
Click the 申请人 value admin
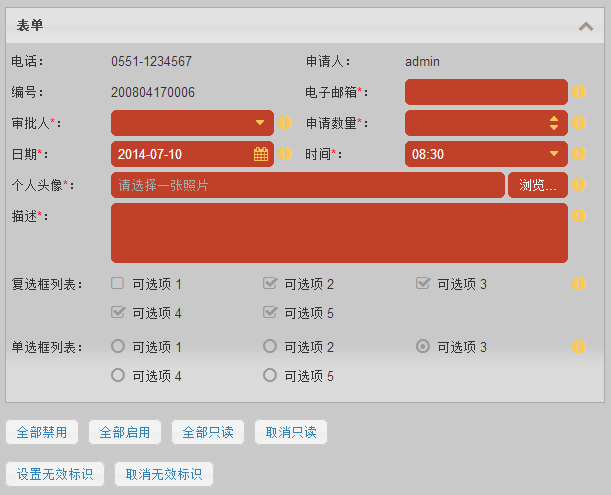tap(422, 62)
